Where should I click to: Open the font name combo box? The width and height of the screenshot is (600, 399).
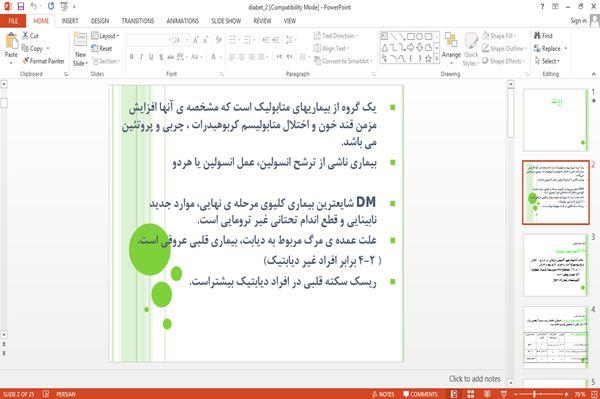(x=149, y=40)
